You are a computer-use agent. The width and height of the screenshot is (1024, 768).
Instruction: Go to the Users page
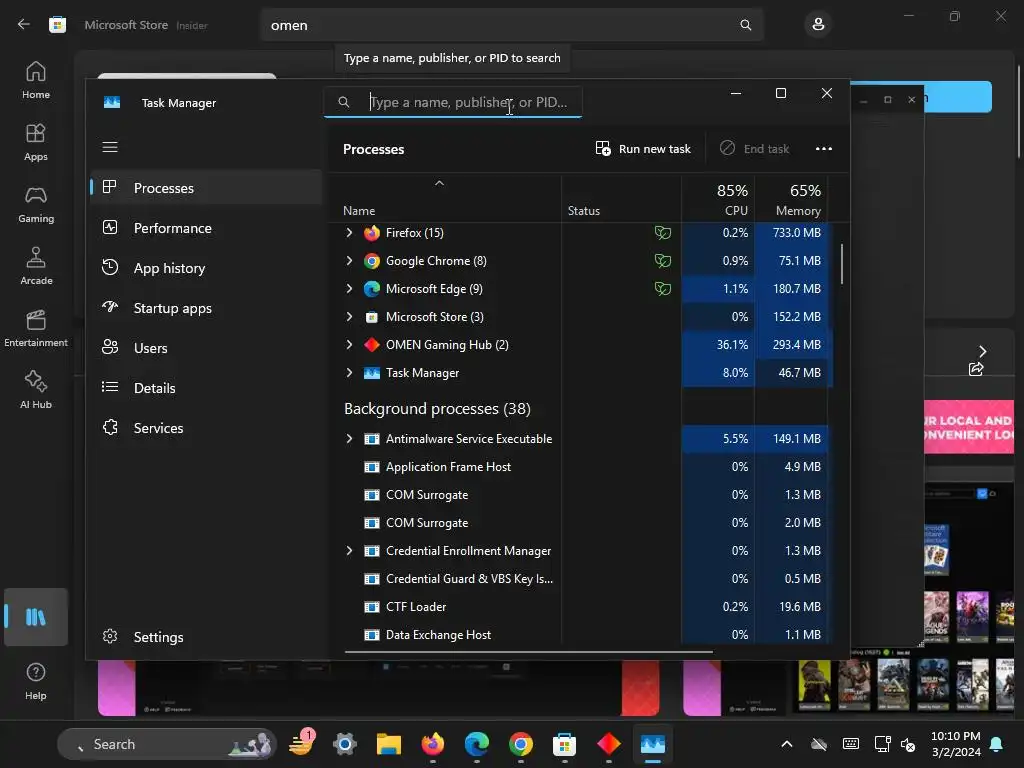pyautogui.click(x=206, y=348)
